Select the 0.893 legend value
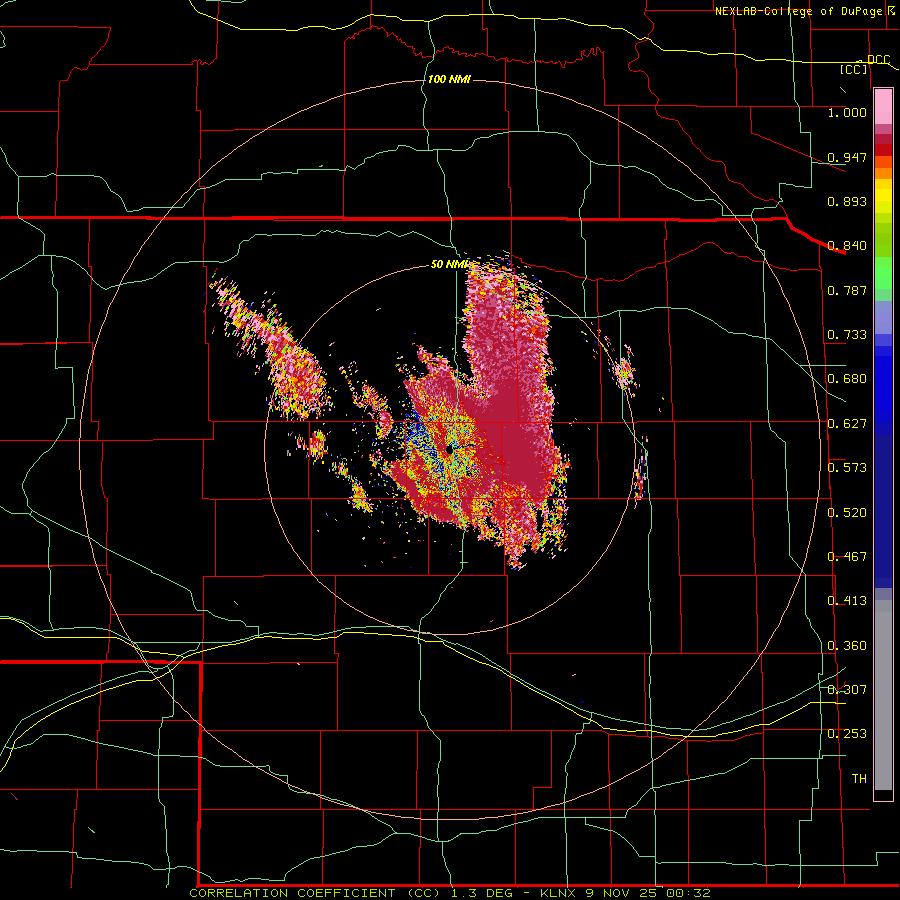 [x=847, y=201]
